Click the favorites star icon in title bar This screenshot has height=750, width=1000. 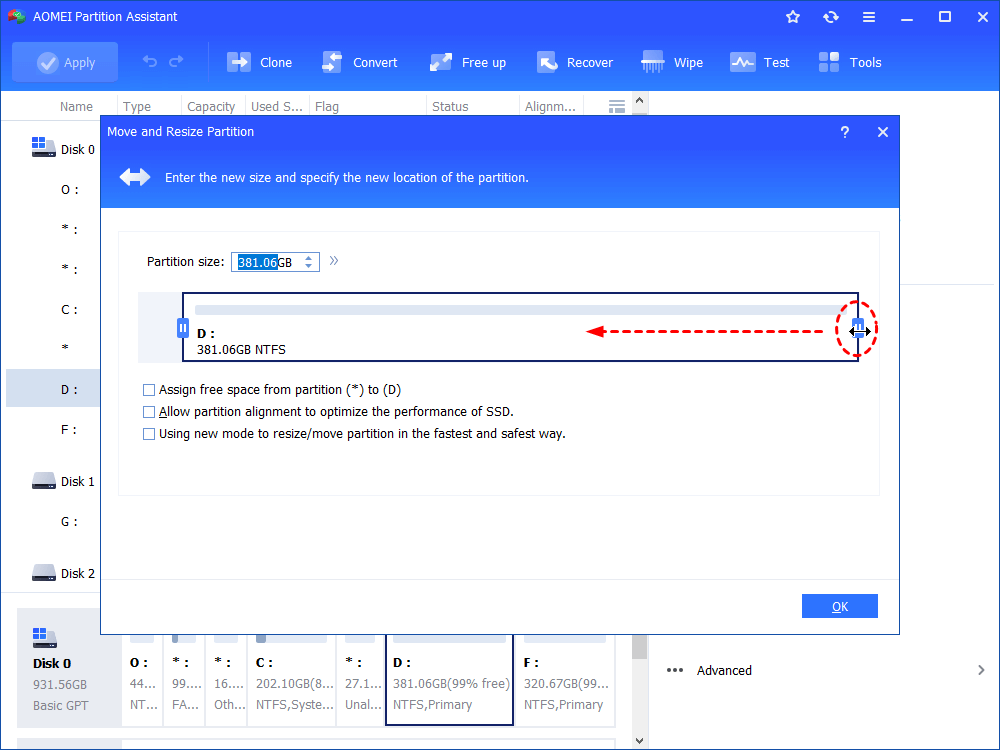pos(793,17)
